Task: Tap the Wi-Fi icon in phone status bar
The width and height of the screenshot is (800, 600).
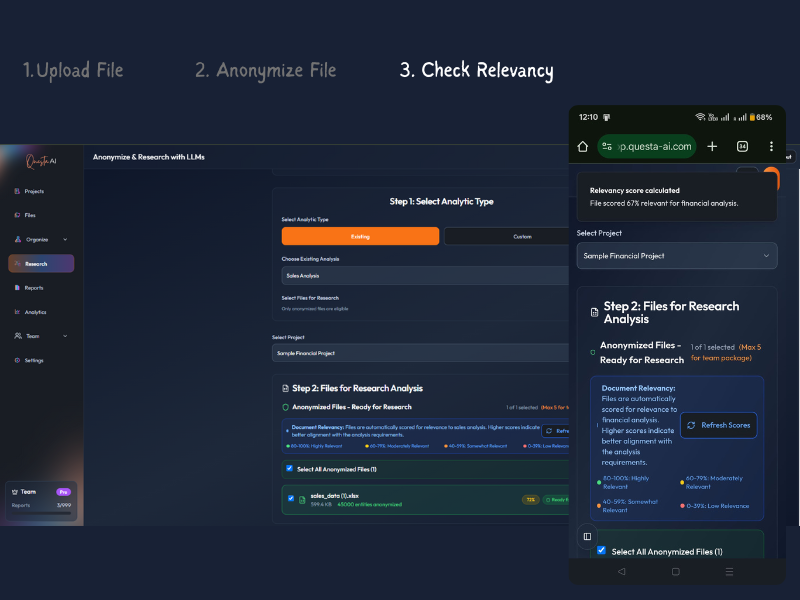Action: [700, 117]
